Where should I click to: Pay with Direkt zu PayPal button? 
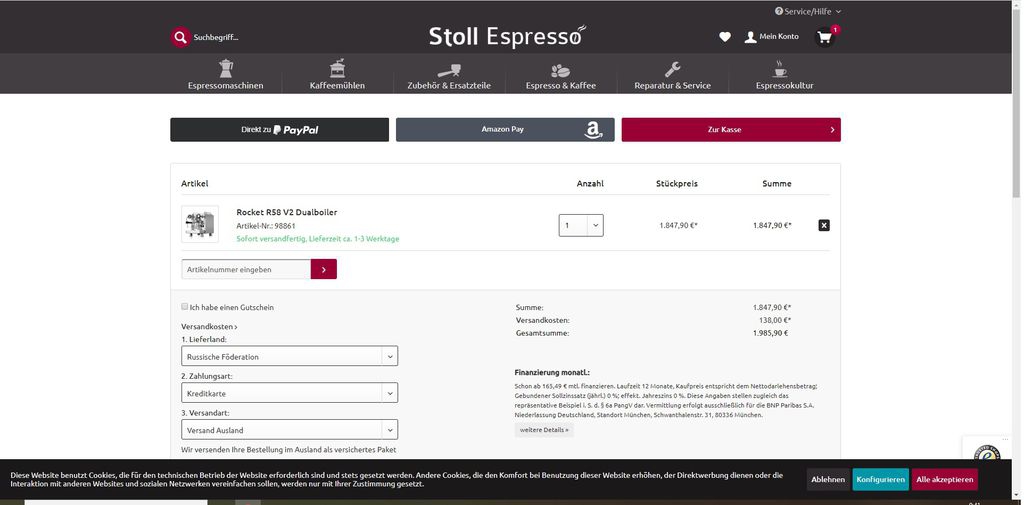[x=280, y=129]
